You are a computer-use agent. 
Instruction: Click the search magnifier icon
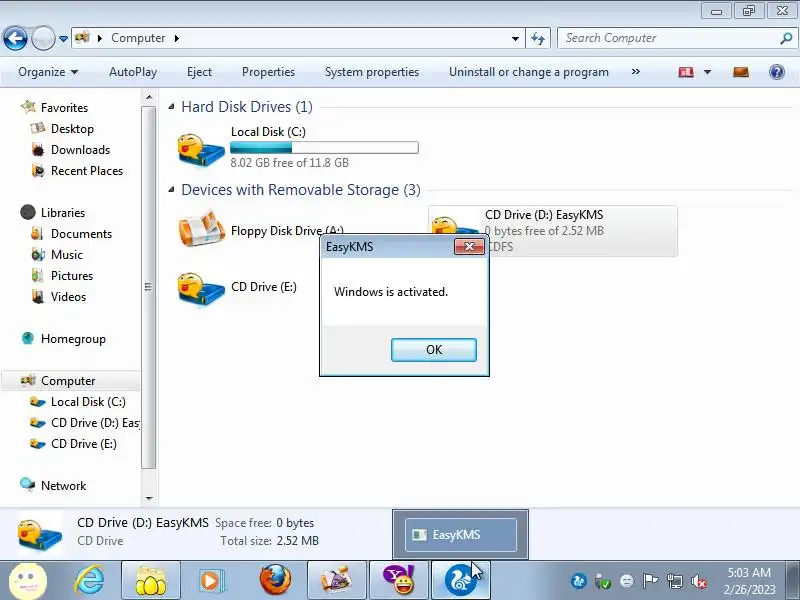pyautogui.click(x=786, y=38)
